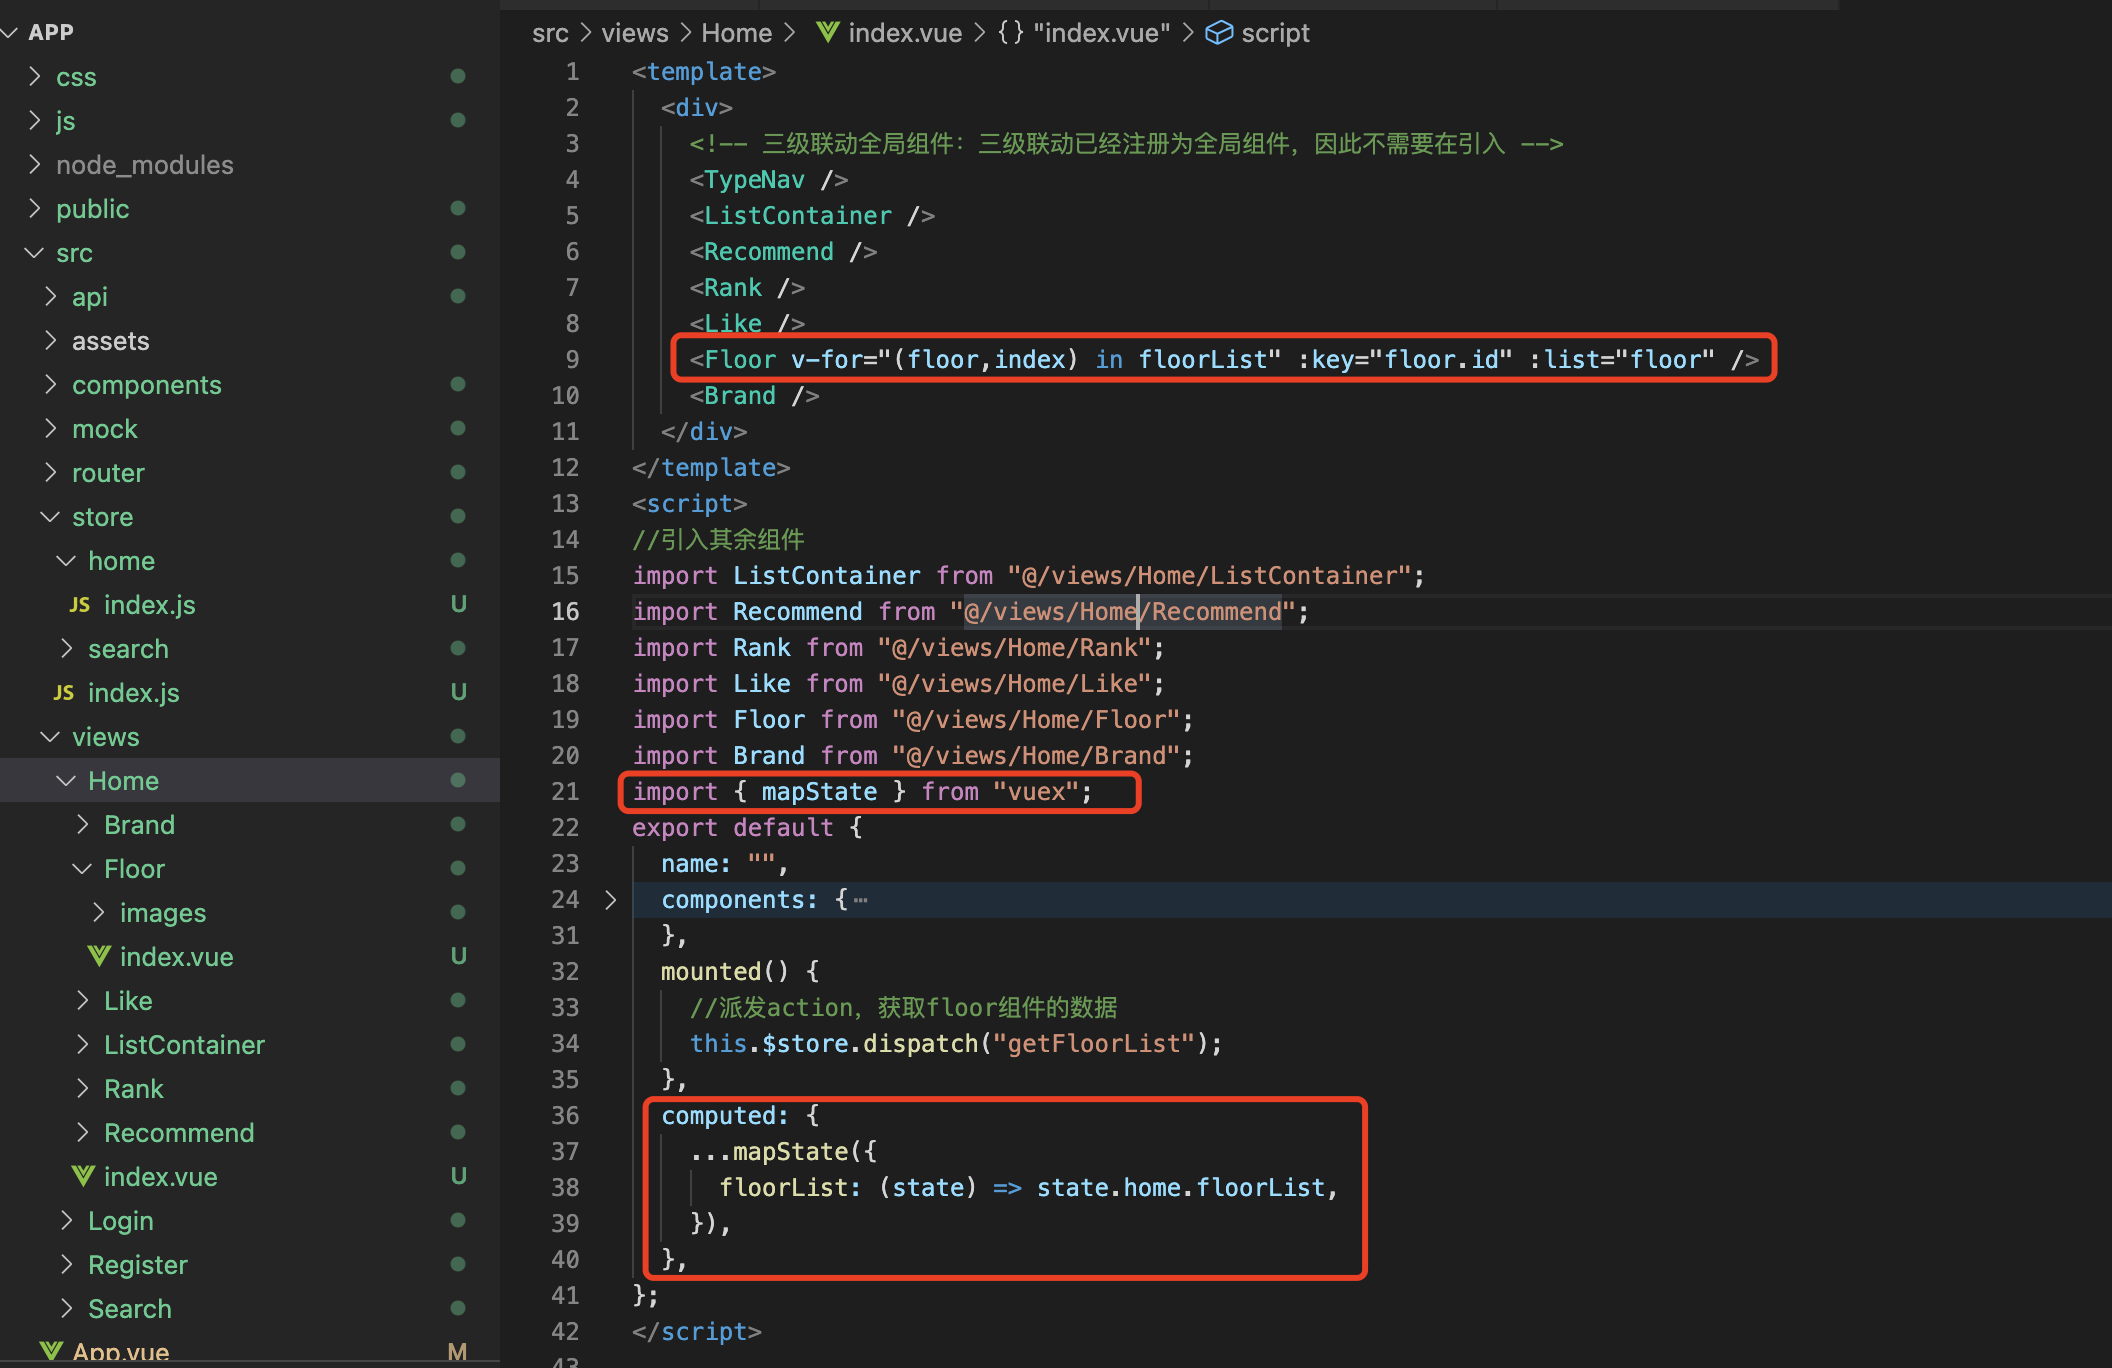Unfold the components block on line 24
The height and width of the screenshot is (1368, 2112).
click(x=611, y=900)
